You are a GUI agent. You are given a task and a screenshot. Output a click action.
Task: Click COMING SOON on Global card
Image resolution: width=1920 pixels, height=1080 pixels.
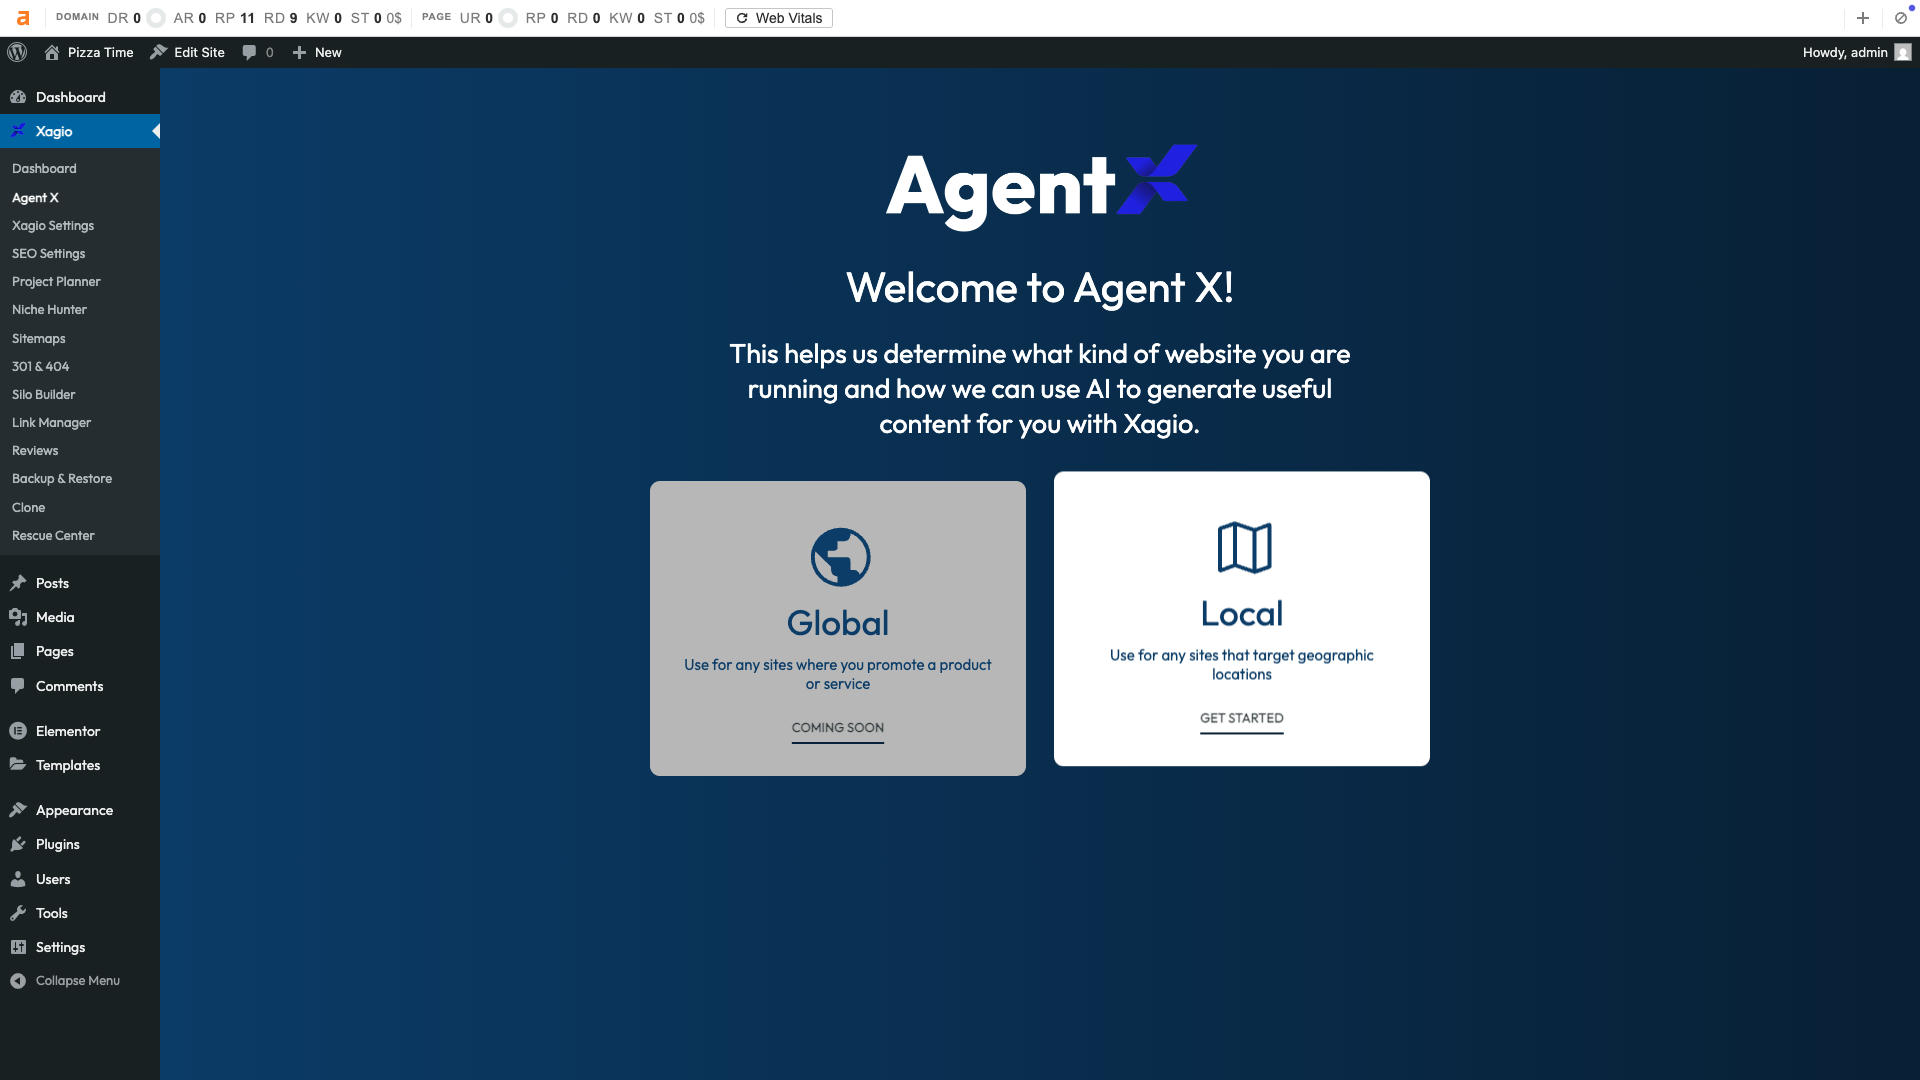point(837,728)
